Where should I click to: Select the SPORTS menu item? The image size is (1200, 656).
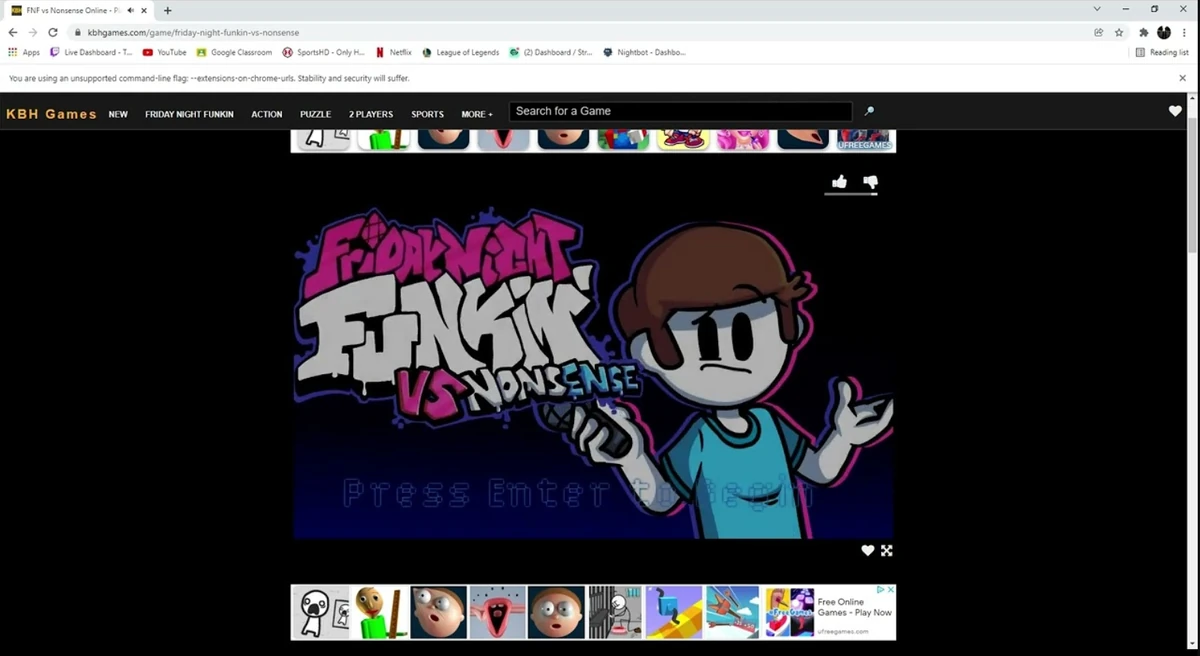tap(427, 114)
